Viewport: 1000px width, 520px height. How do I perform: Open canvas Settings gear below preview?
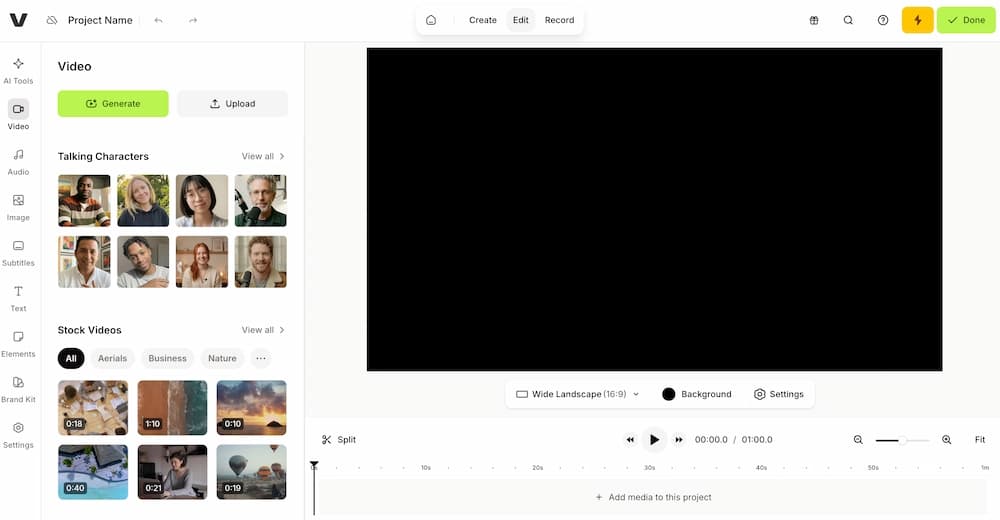coord(779,394)
